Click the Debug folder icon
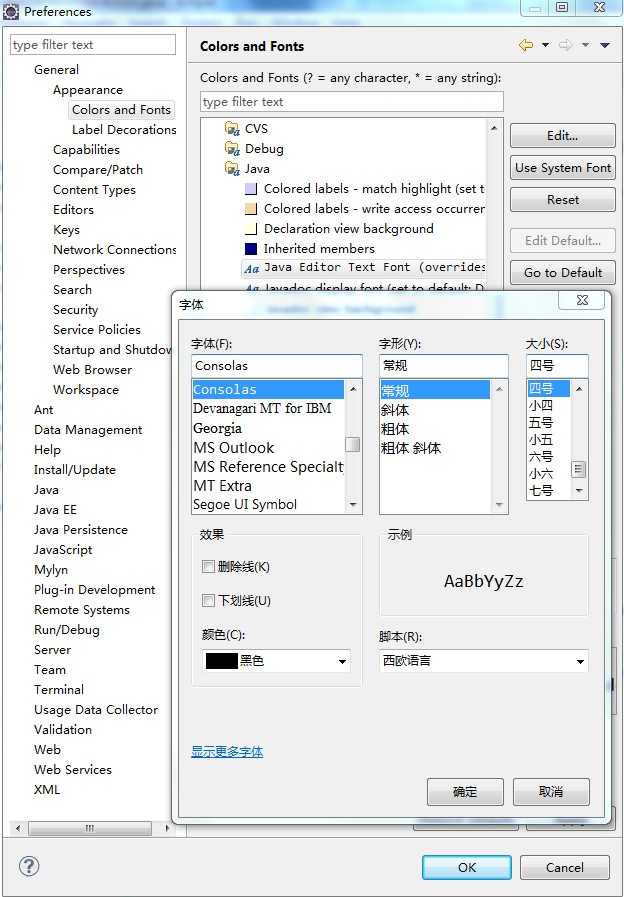The image size is (624, 897). point(232,149)
